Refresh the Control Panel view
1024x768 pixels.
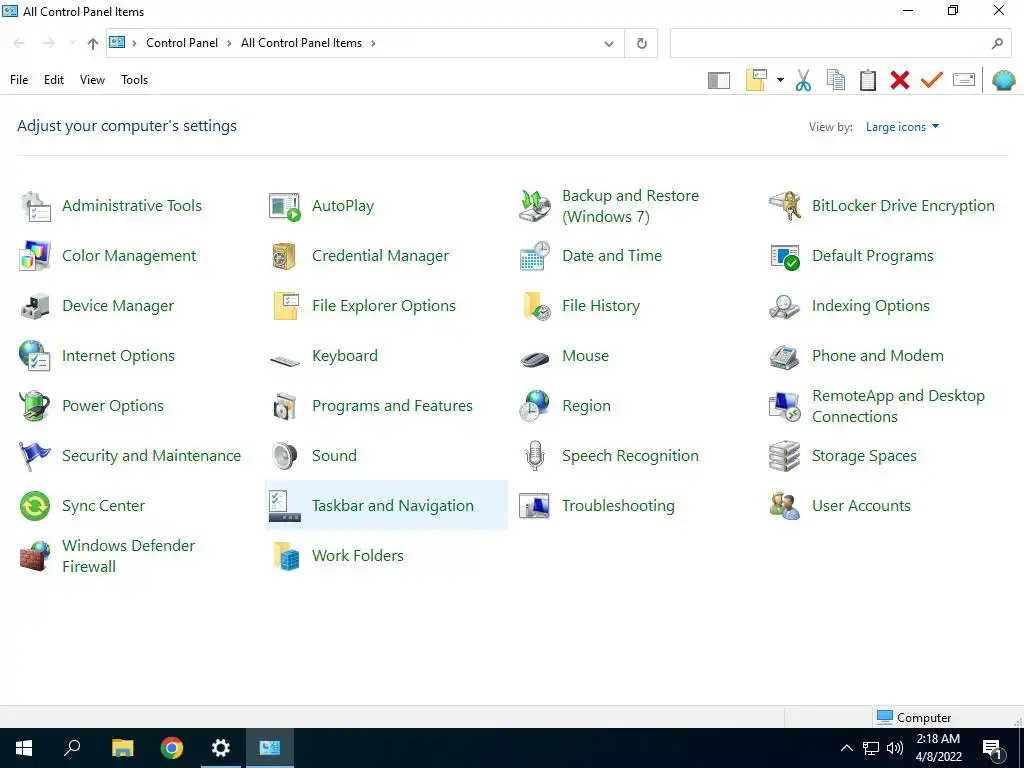[x=641, y=44]
